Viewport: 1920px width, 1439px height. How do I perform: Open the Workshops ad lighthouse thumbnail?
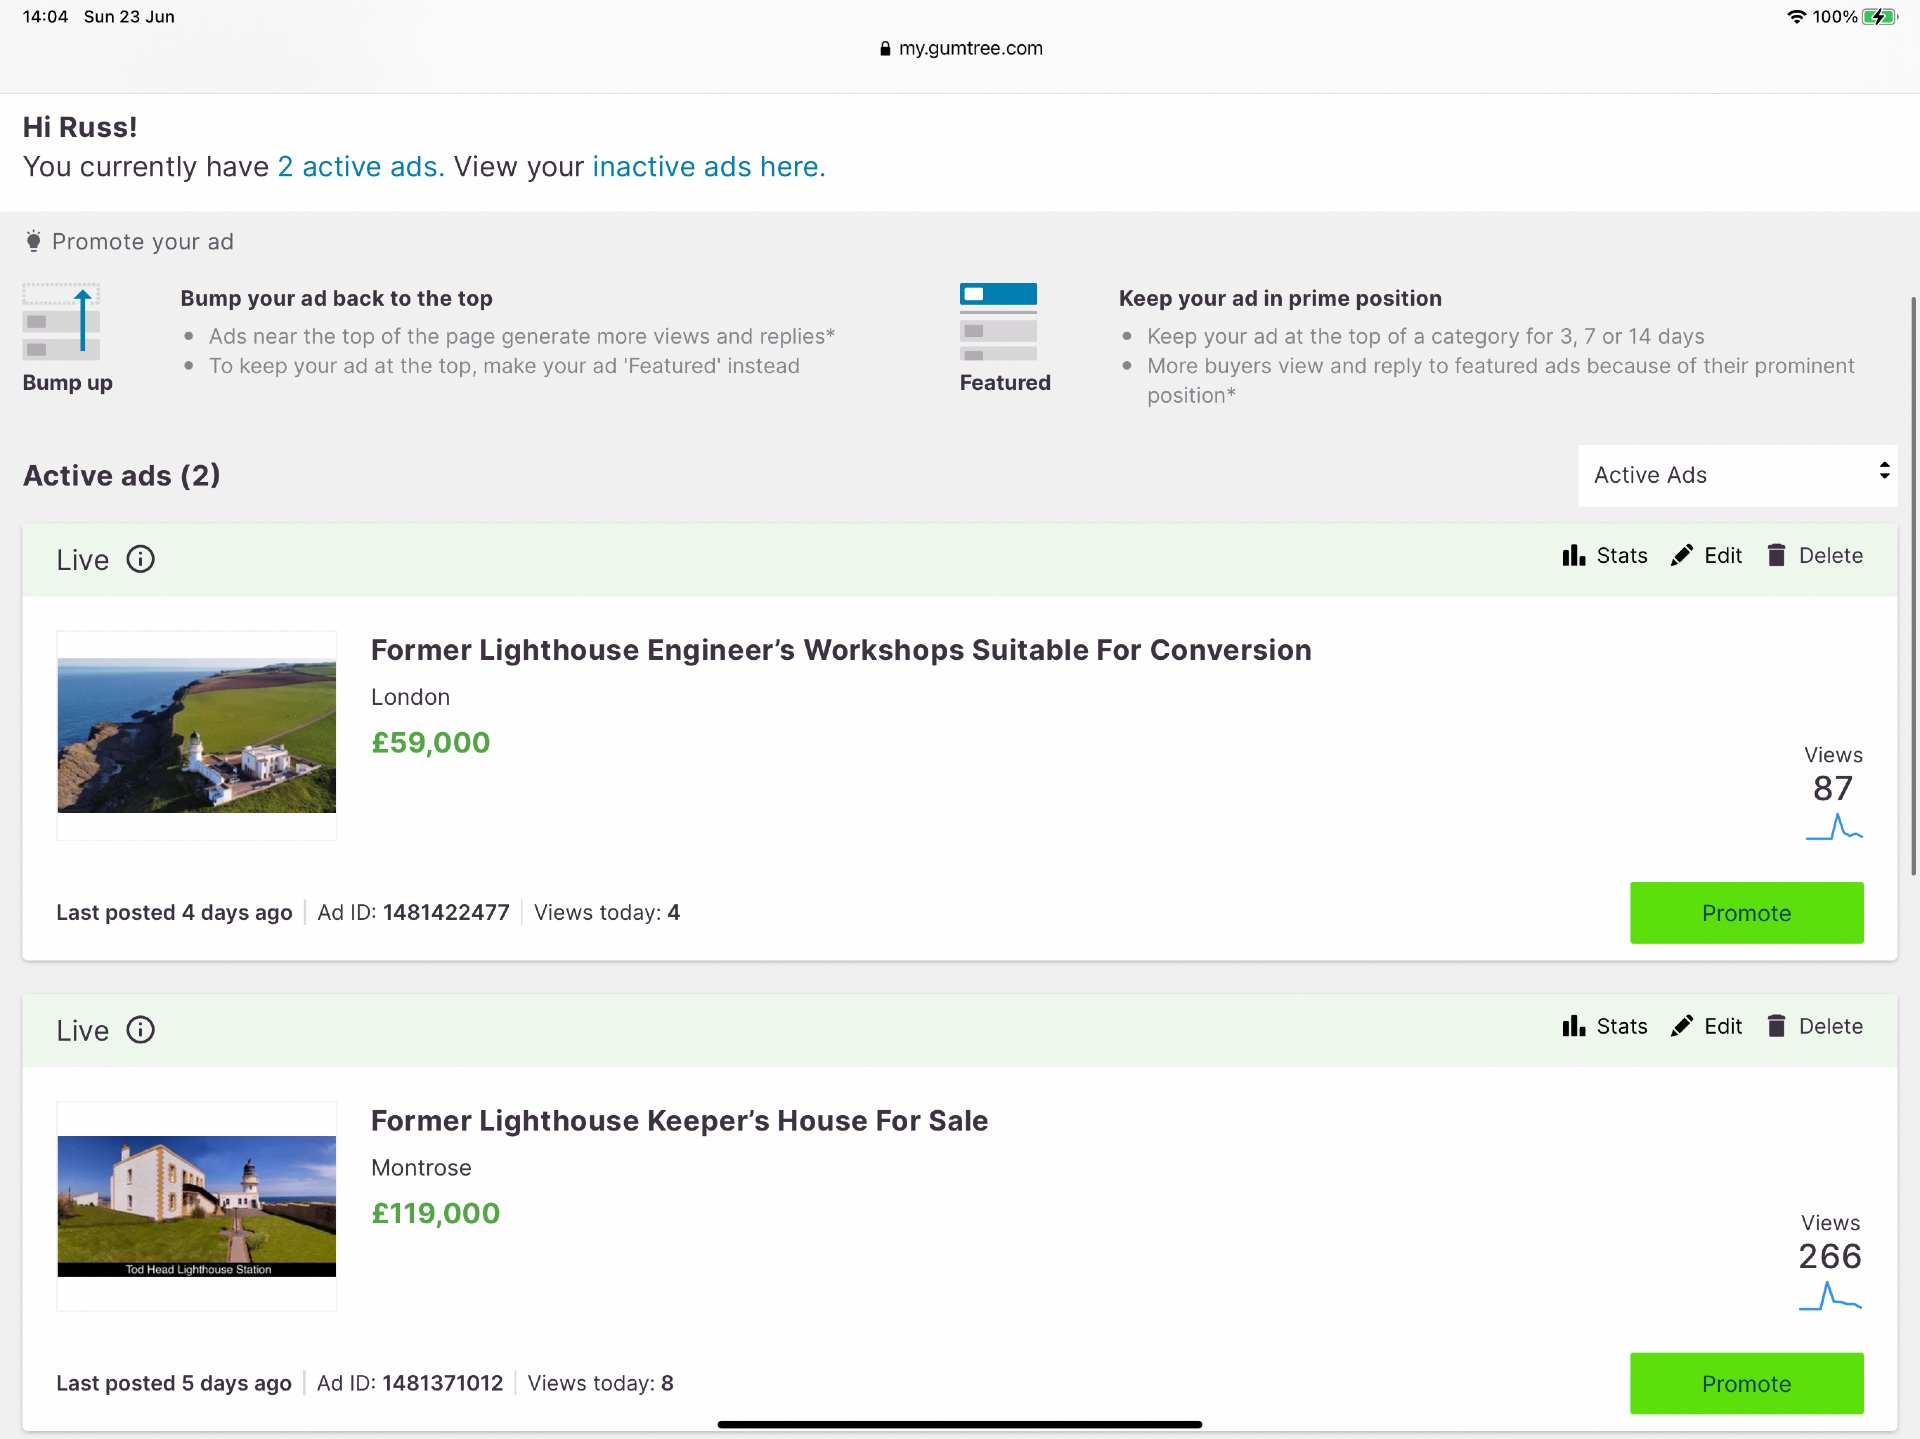click(197, 735)
